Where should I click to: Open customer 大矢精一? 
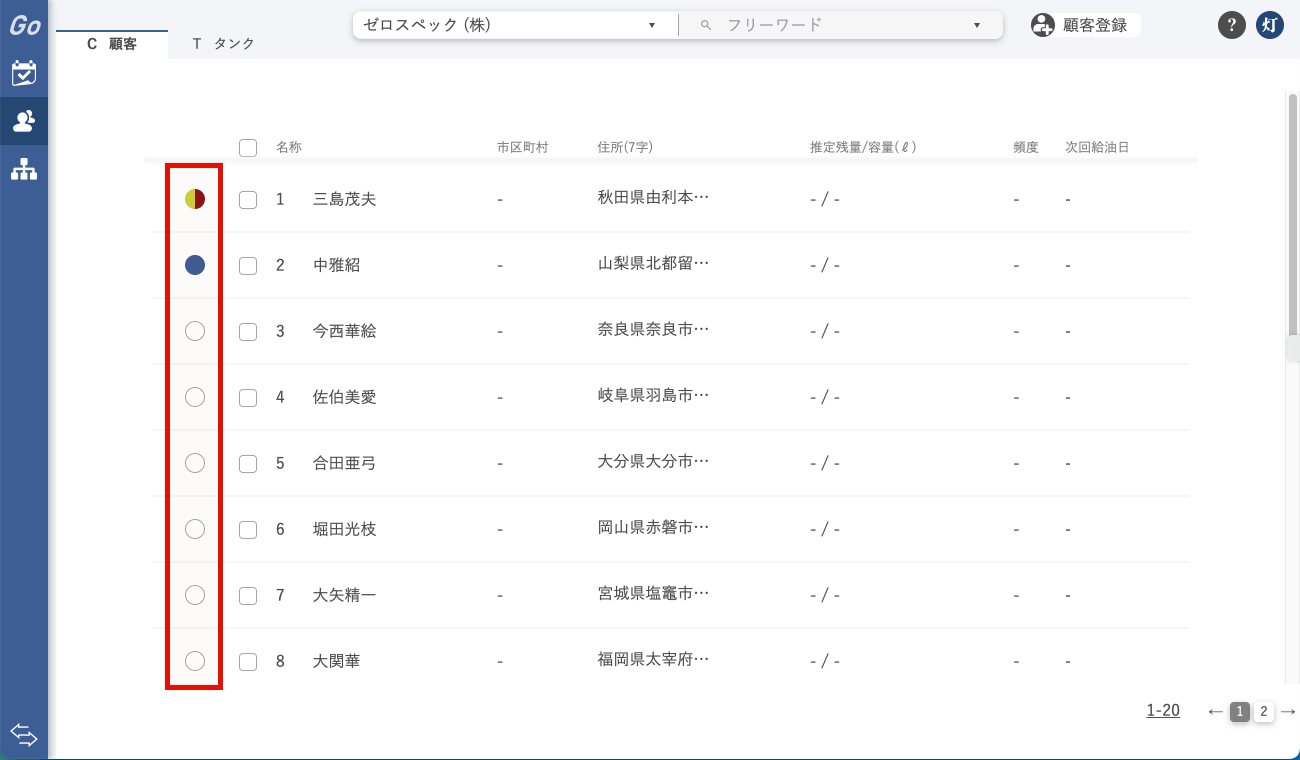click(345, 595)
